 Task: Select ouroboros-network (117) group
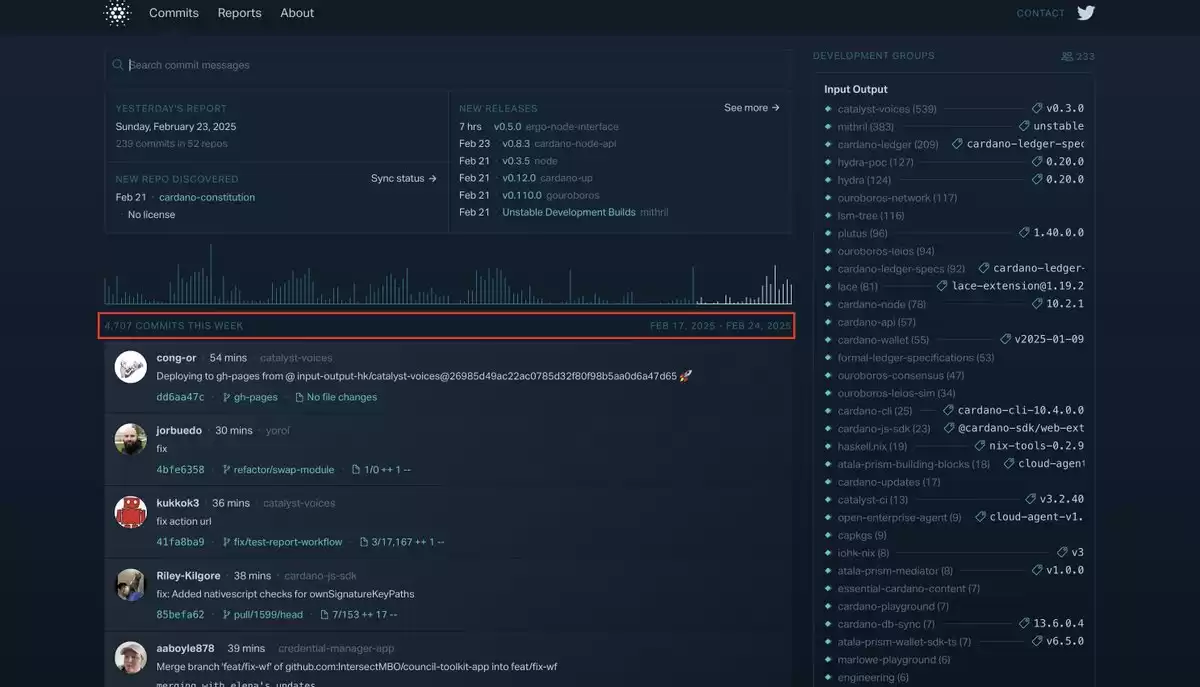(897, 198)
